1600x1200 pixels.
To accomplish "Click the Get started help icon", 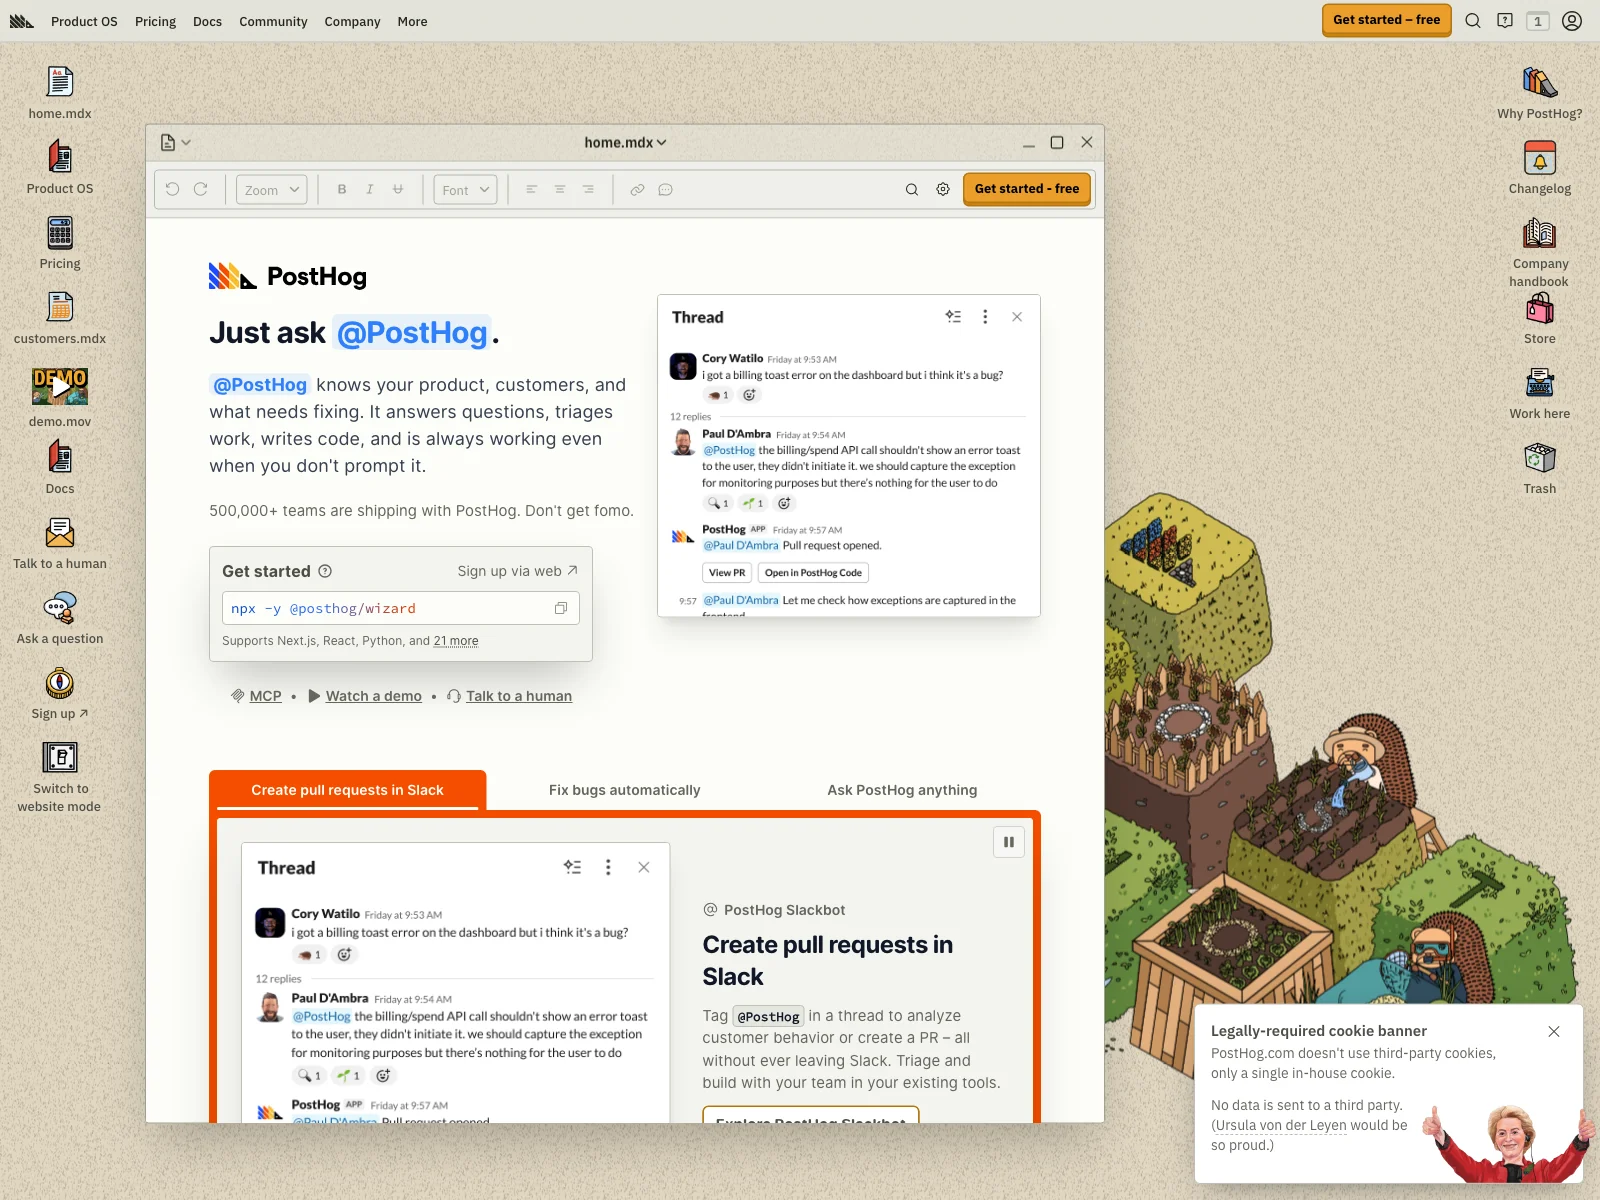I will (325, 571).
